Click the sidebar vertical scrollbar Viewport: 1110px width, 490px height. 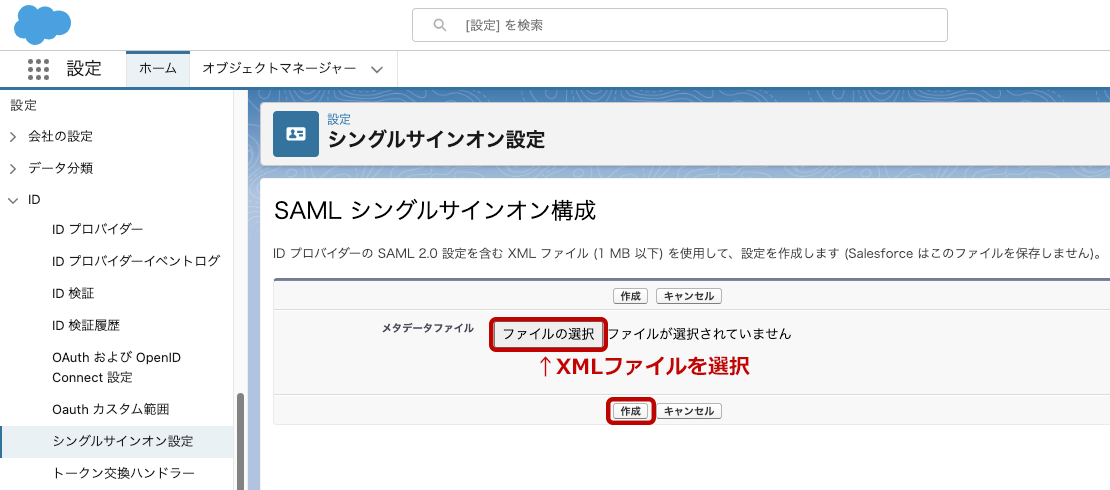pos(239,440)
